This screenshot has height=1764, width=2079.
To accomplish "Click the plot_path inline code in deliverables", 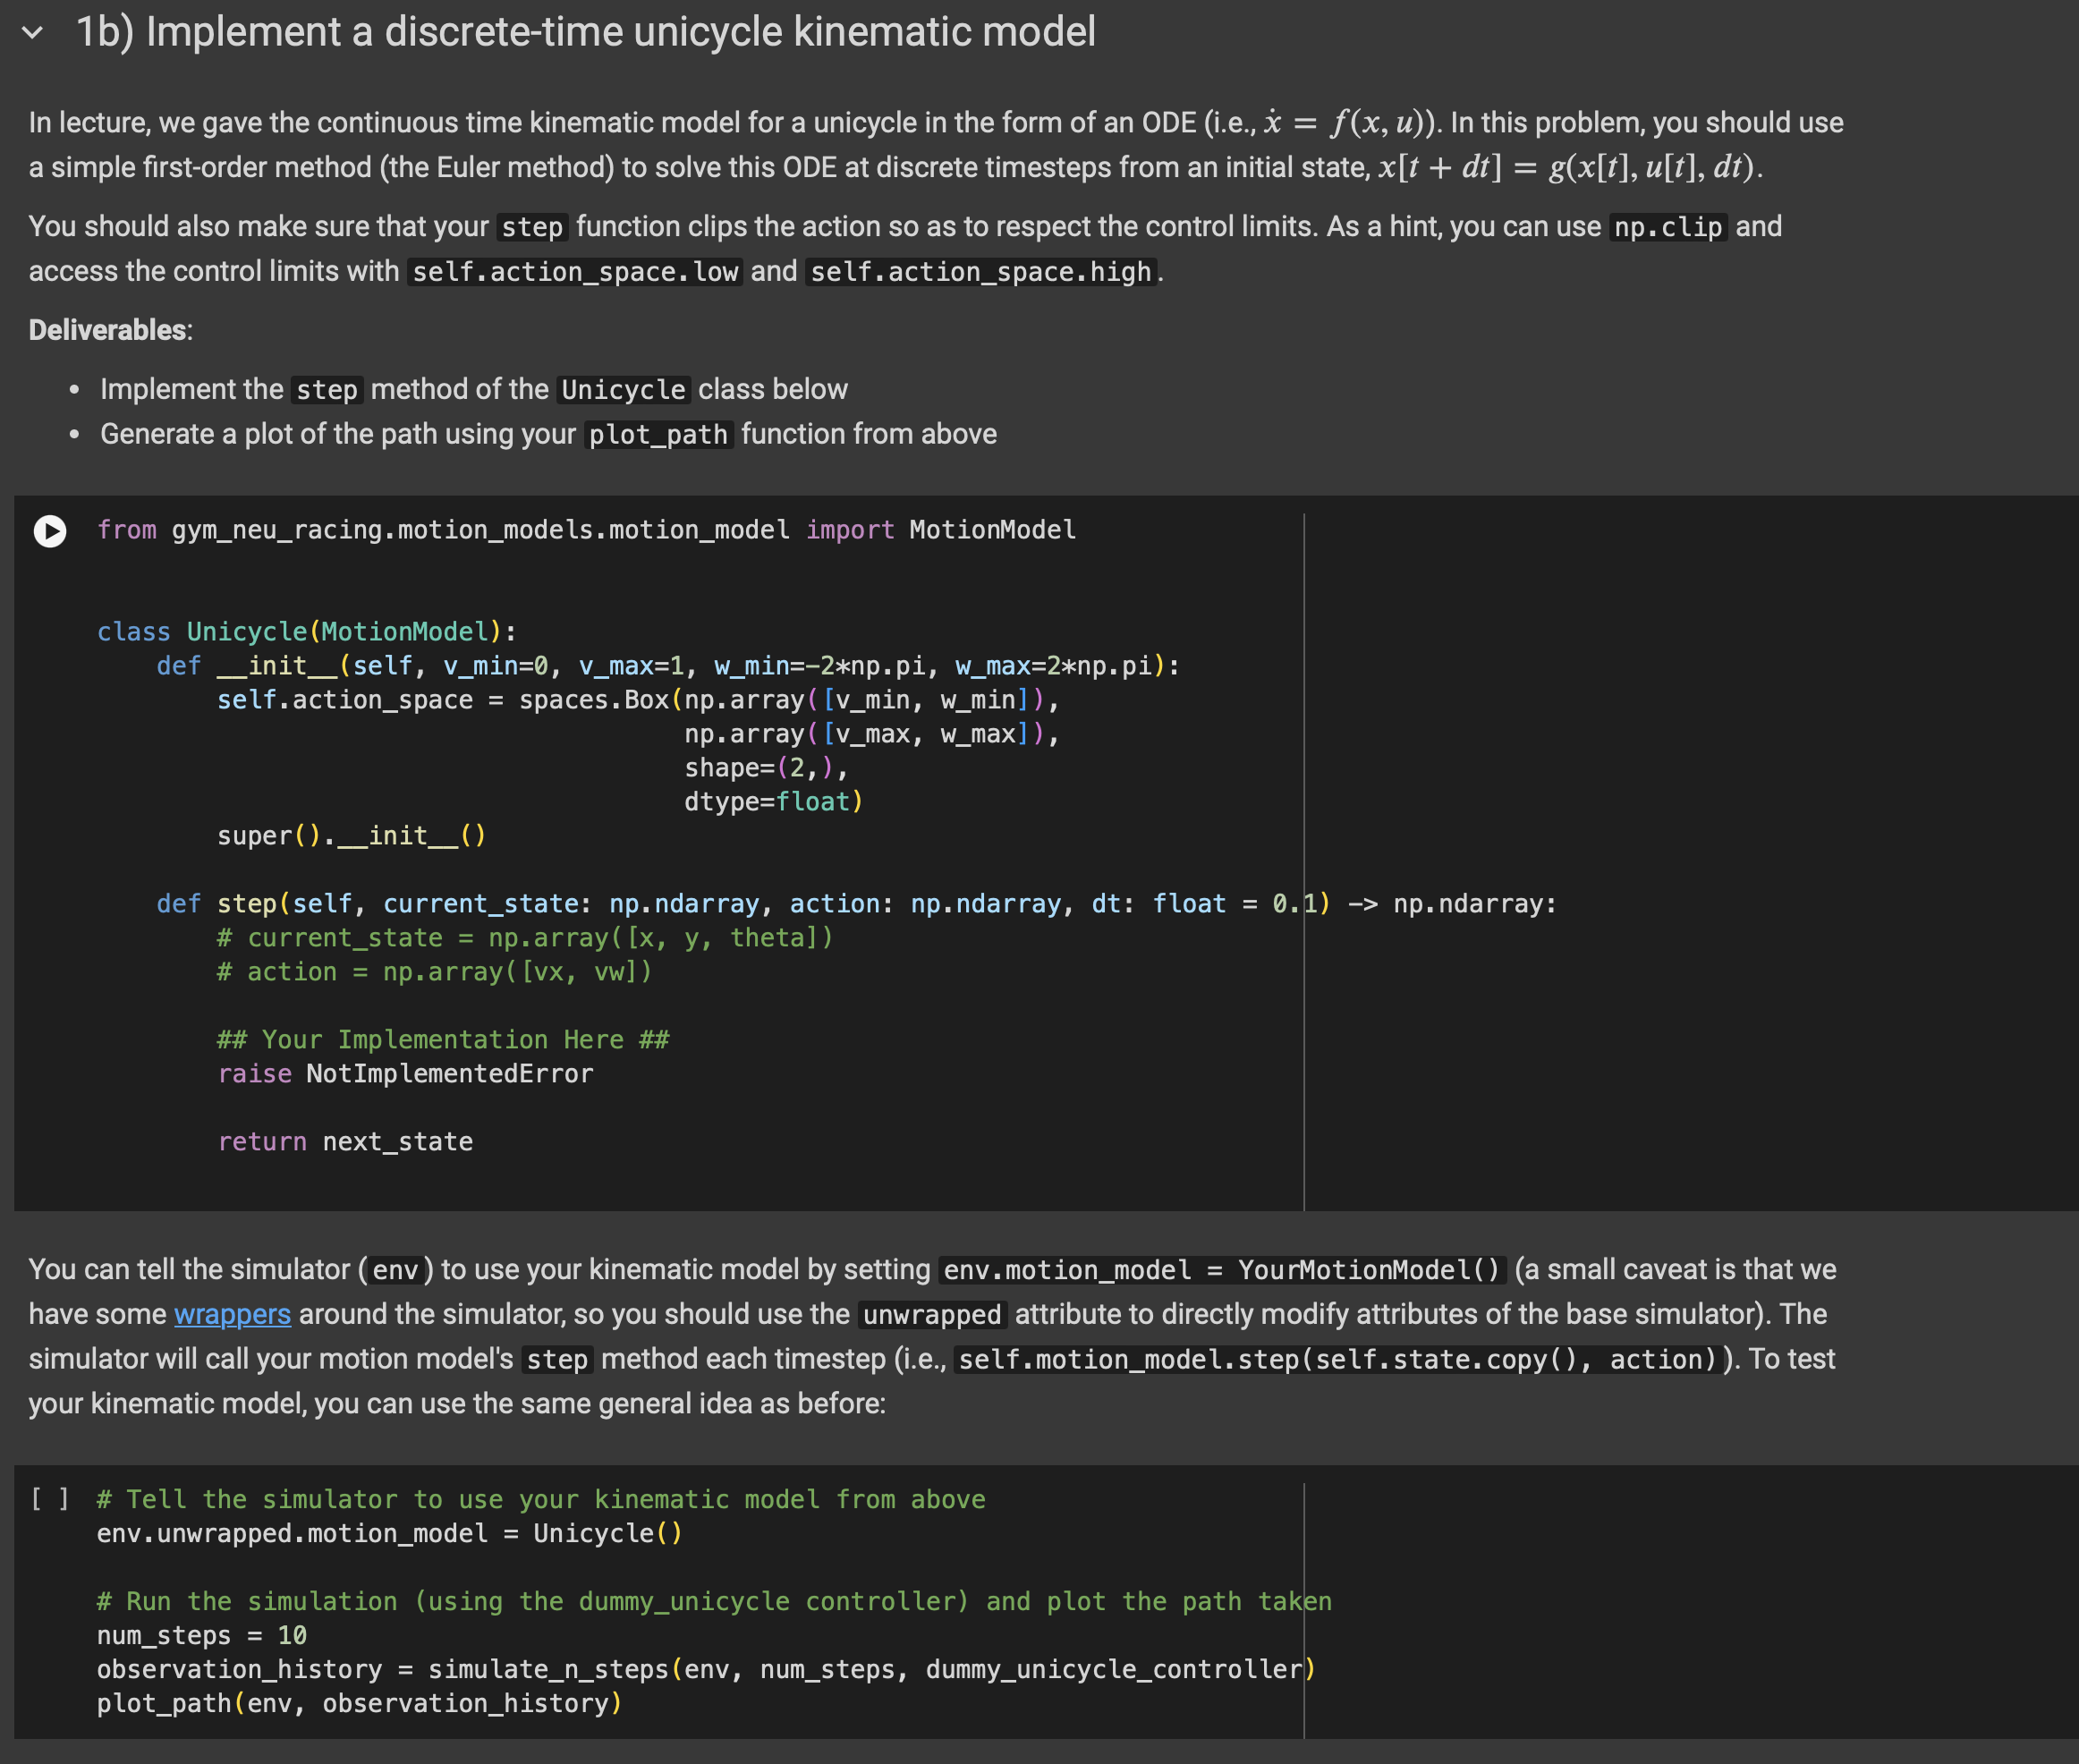I will (658, 435).
